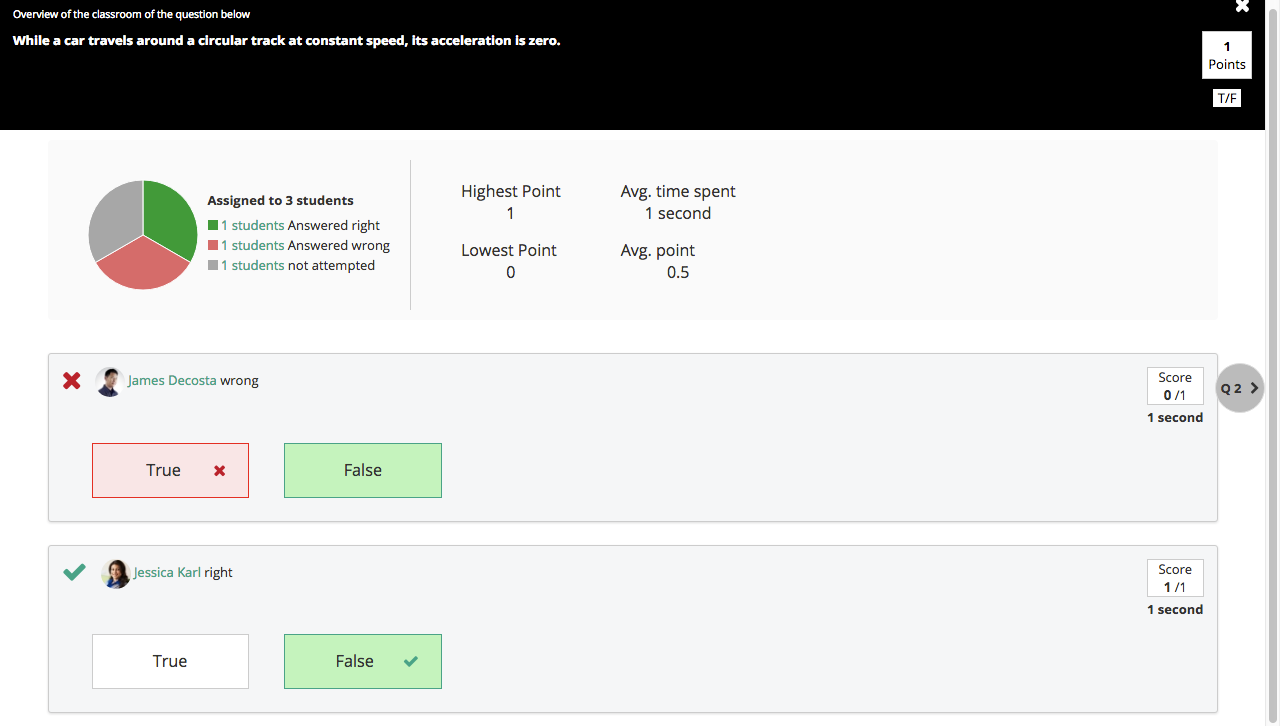Open James Decosta's profile avatar
This screenshot has height=726, width=1280.
coord(110,381)
